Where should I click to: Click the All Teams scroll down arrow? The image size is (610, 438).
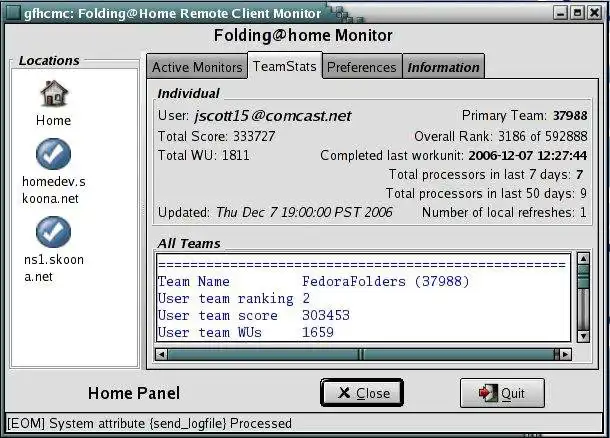(583, 336)
